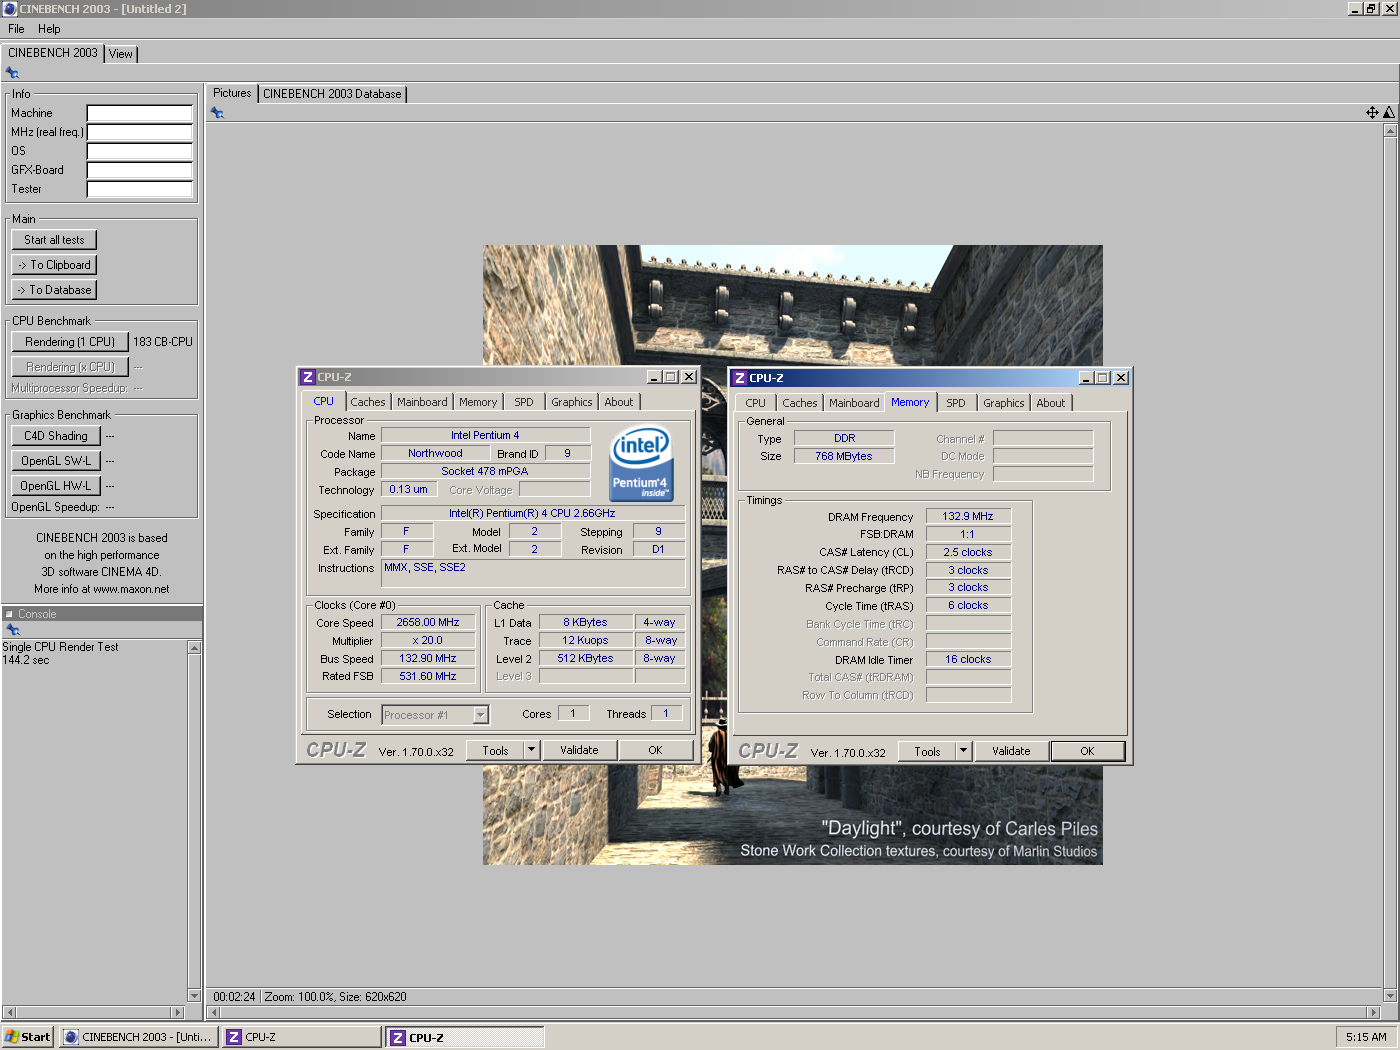Image resolution: width=1400 pixels, height=1050 pixels.
Task: Click OK in the right CPU-Z window
Action: [1087, 751]
